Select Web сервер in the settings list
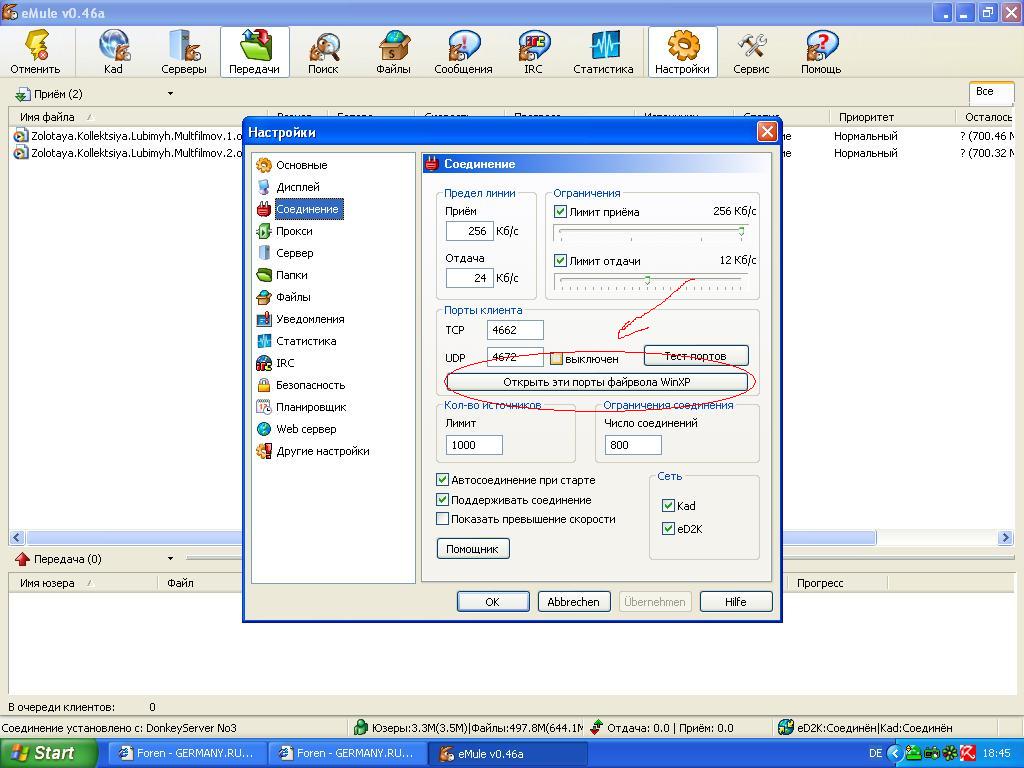 tap(306, 429)
